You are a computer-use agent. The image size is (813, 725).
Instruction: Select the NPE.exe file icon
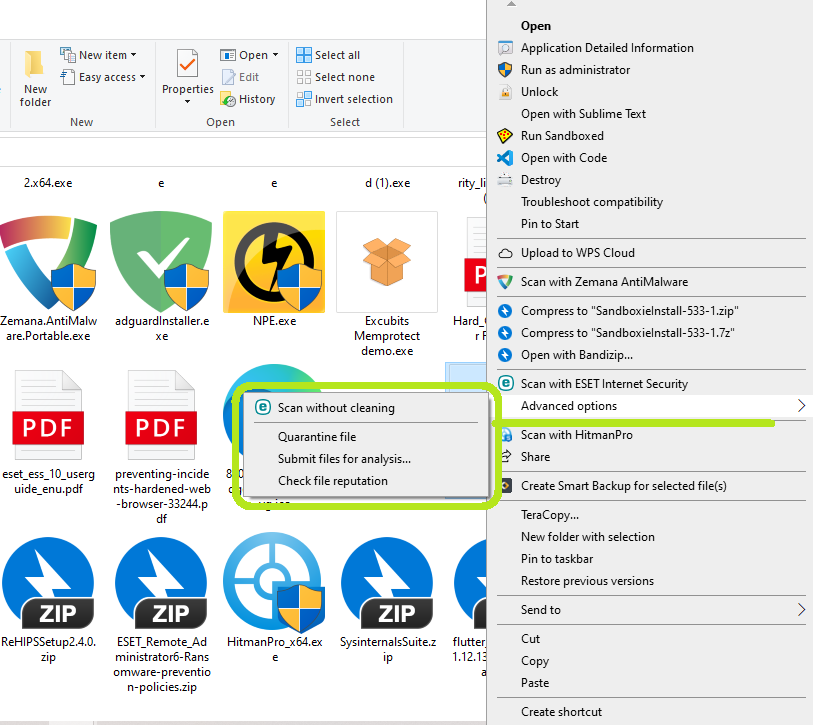click(x=274, y=261)
